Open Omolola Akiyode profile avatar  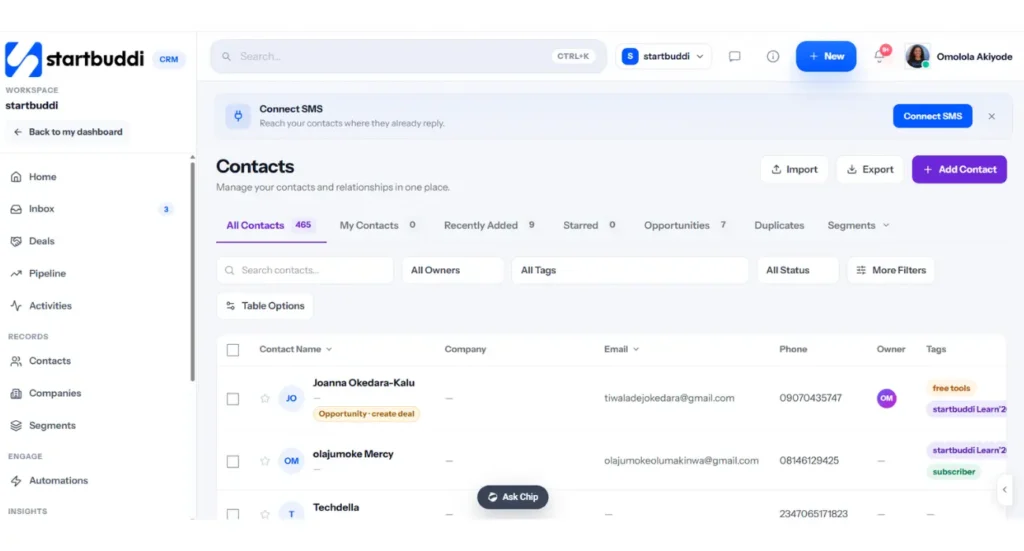(918, 56)
